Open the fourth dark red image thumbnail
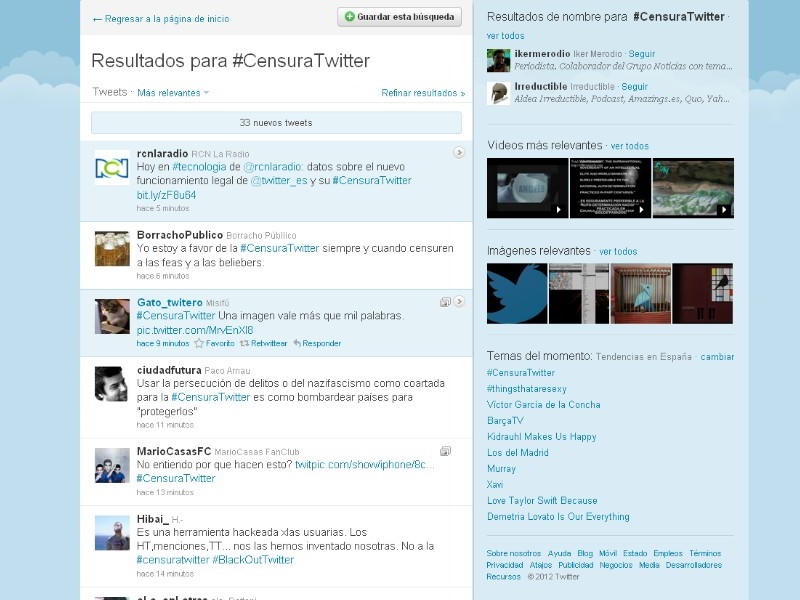Image resolution: width=800 pixels, height=600 pixels. 703,293
